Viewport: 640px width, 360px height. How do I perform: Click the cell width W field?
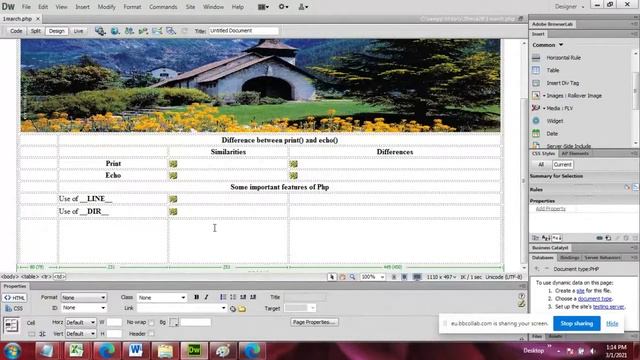tap(114, 322)
